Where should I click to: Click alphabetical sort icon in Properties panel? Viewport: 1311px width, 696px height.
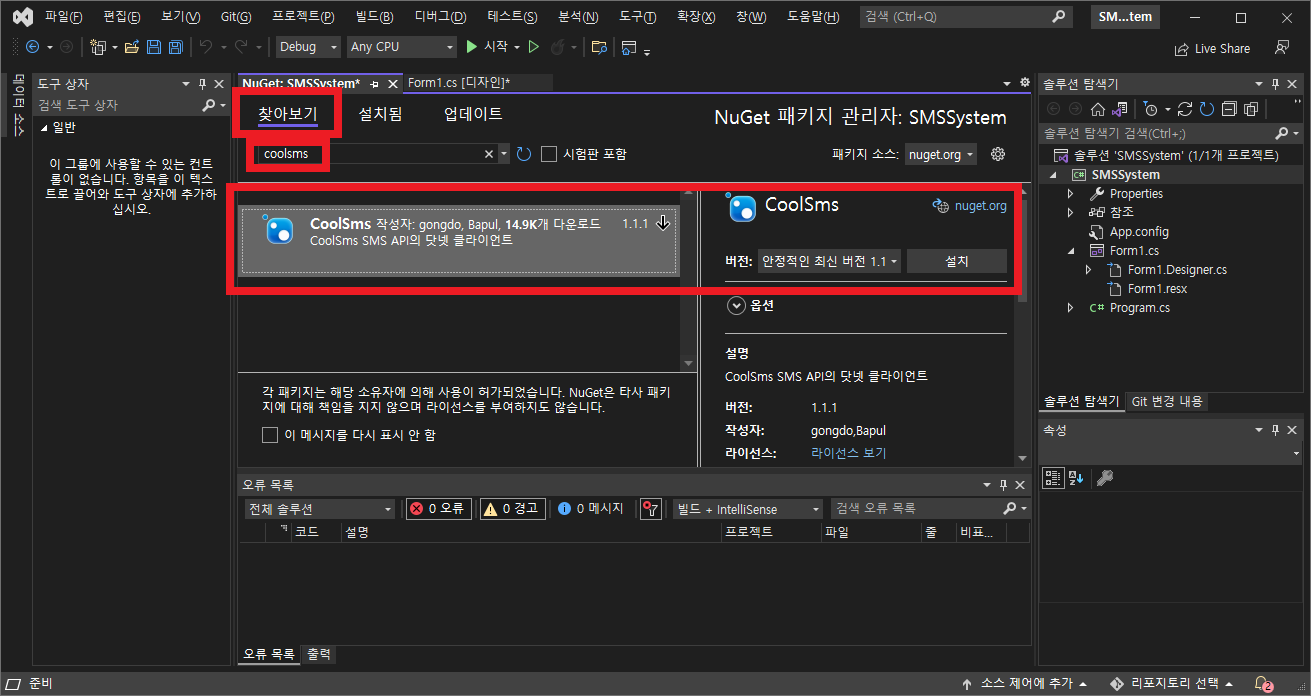pos(1075,478)
